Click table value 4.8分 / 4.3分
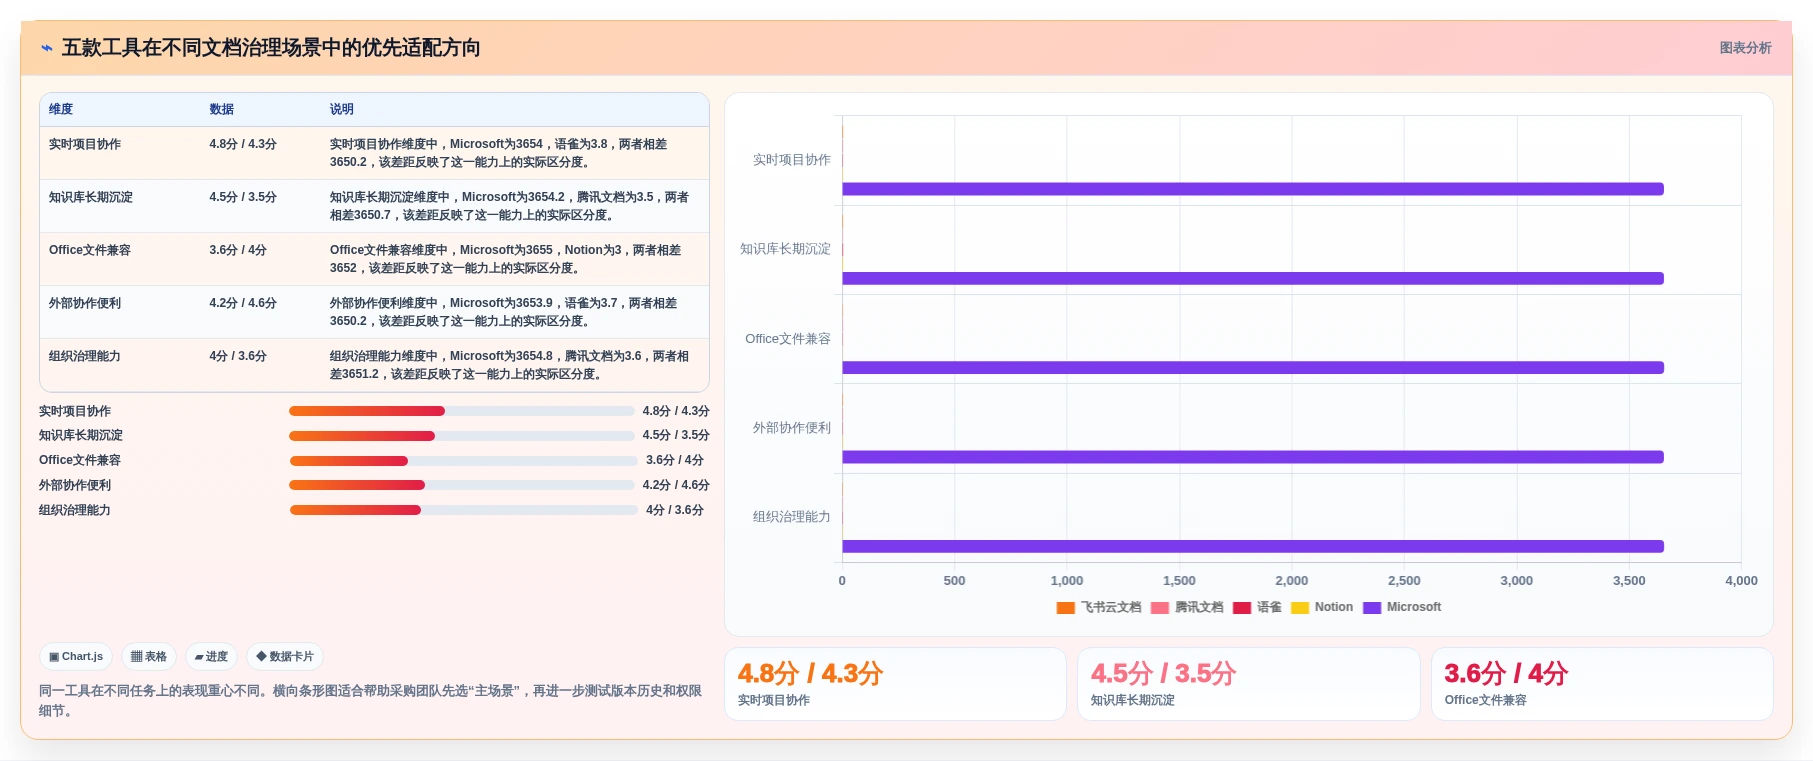 tap(243, 144)
